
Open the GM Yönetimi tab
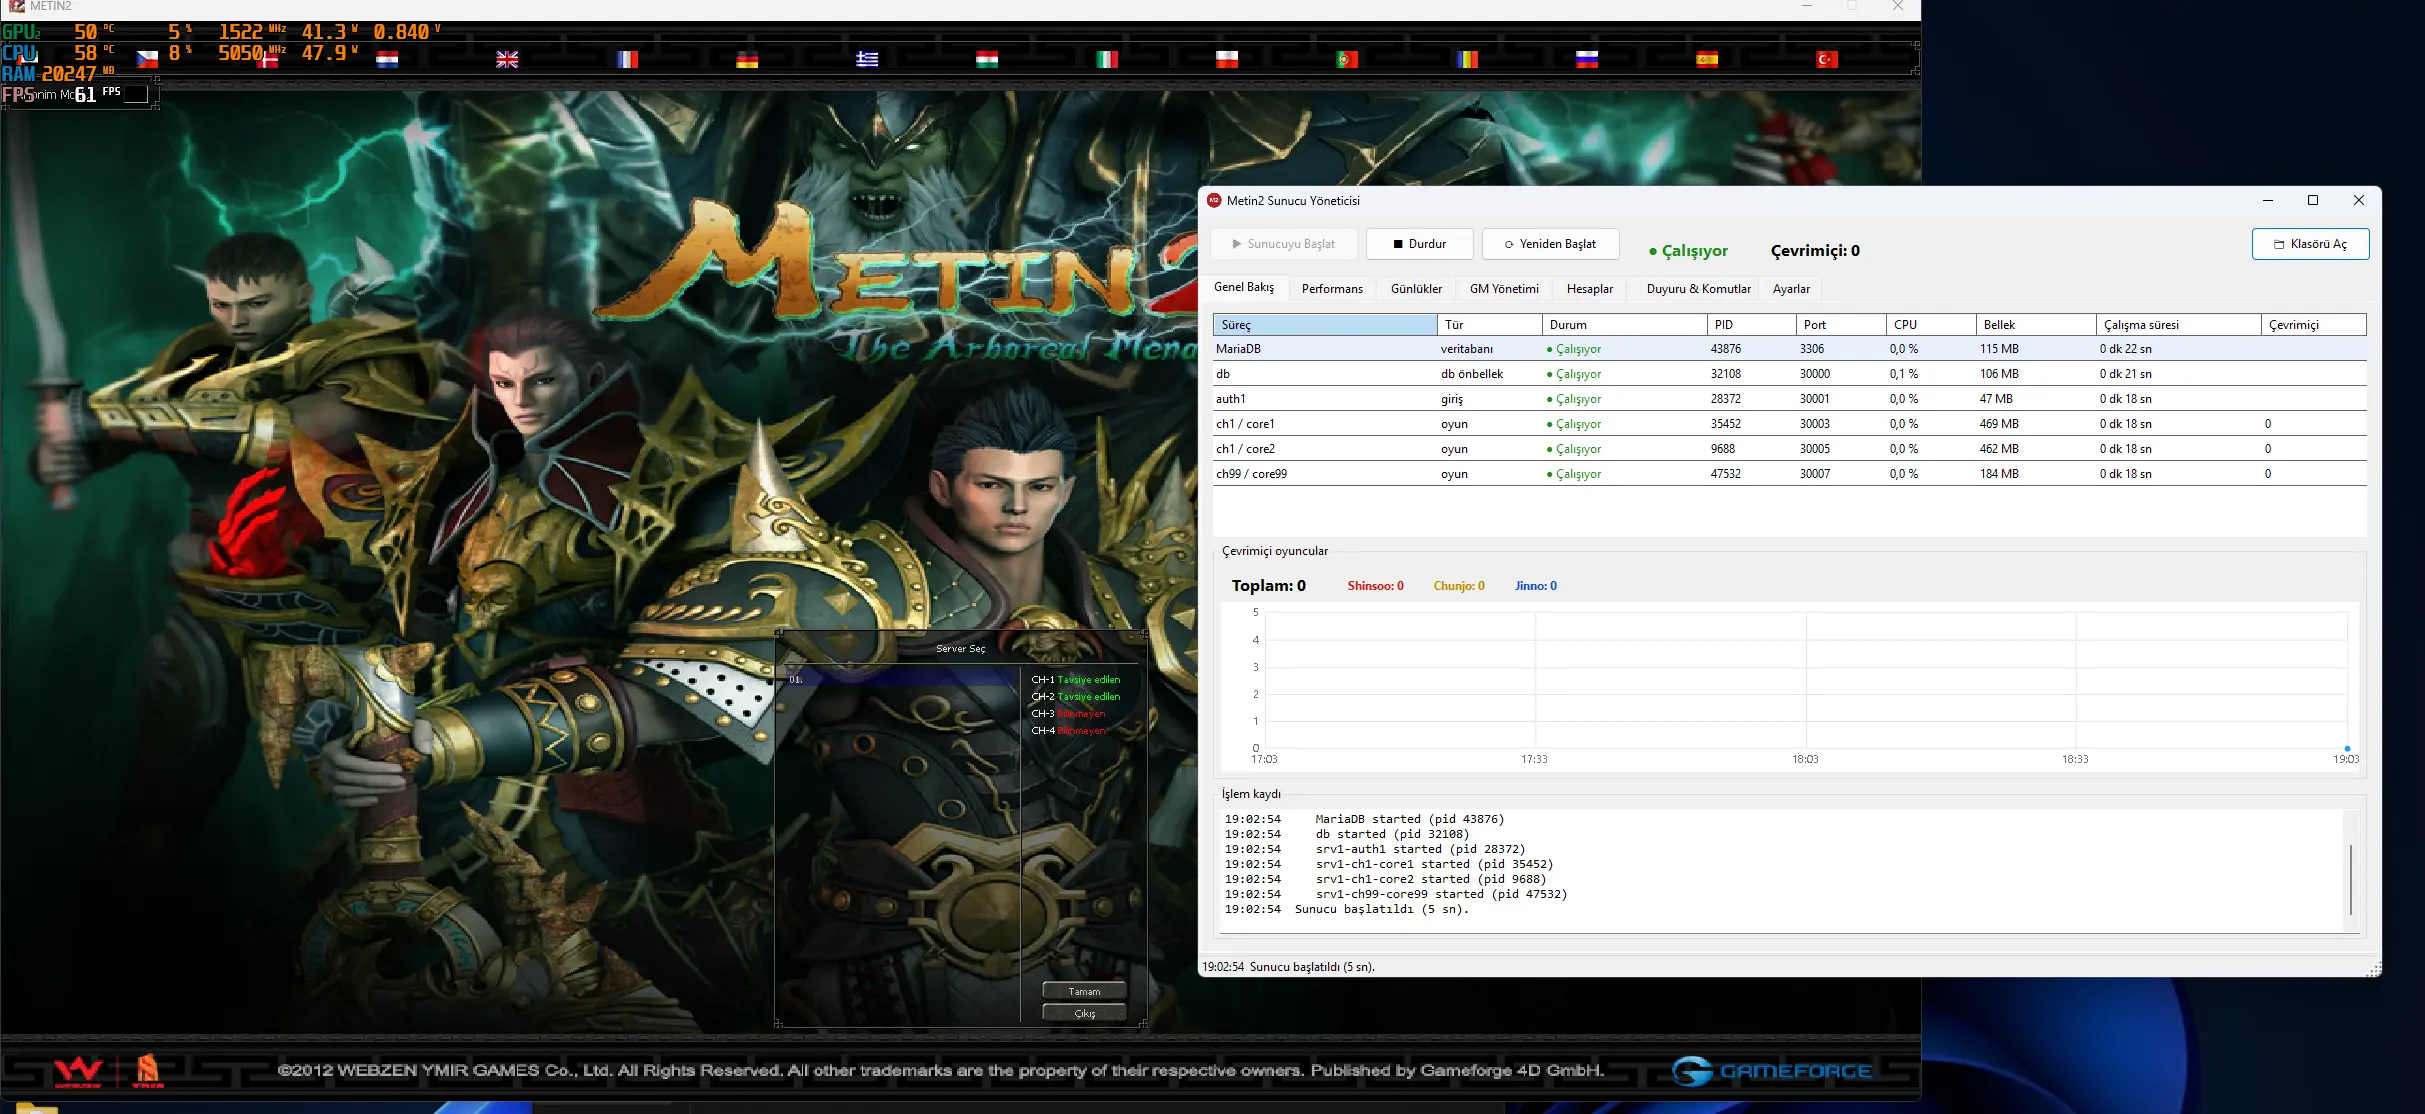[1504, 289]
